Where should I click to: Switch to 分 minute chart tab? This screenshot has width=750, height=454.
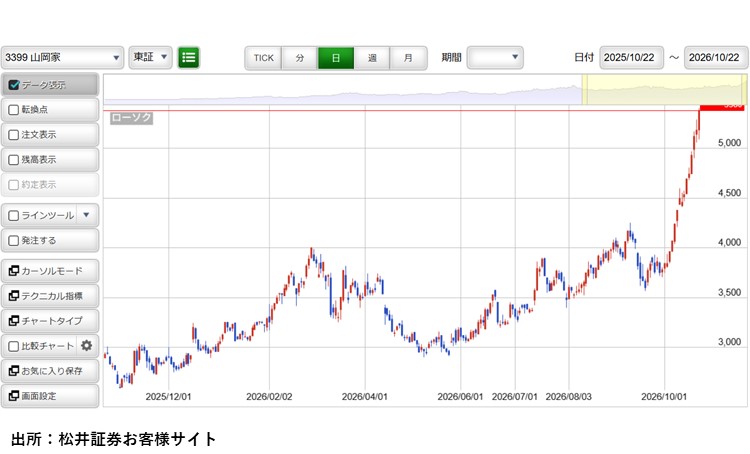[x=300, y=58]
